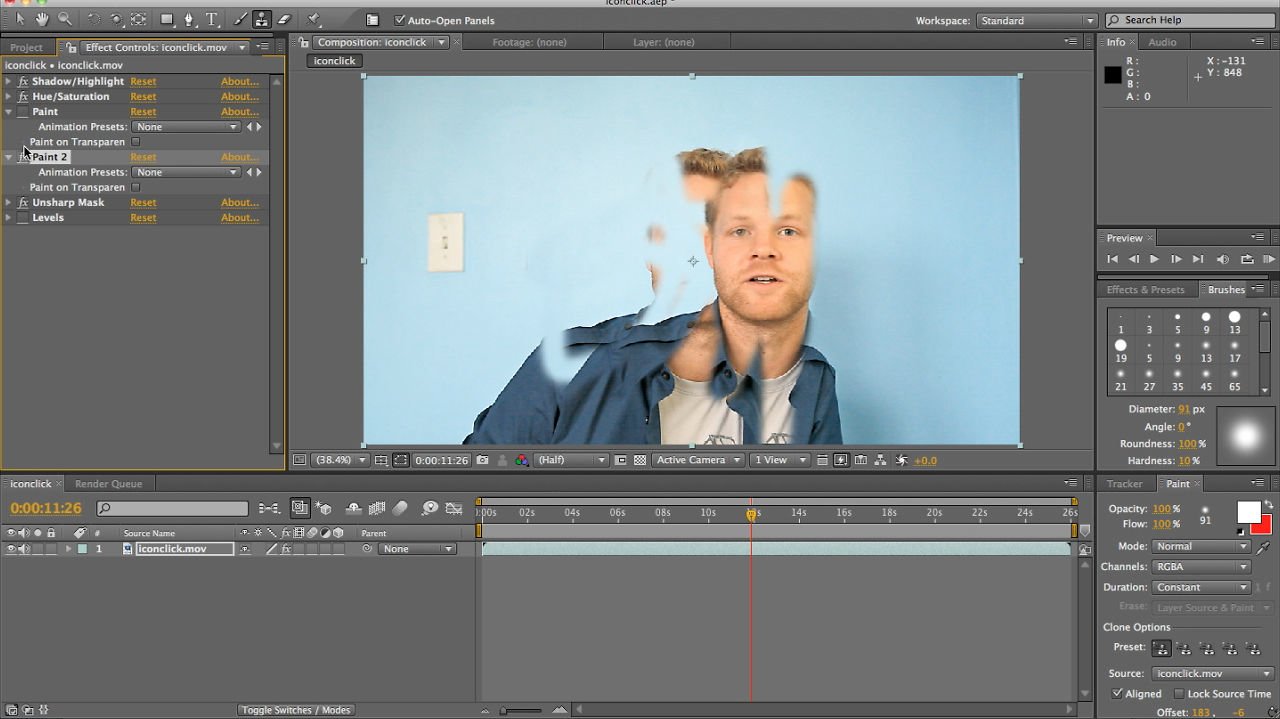Click the loop option in Preview
Viewport: 1280px width, 719px height.
pos(1247,259)
